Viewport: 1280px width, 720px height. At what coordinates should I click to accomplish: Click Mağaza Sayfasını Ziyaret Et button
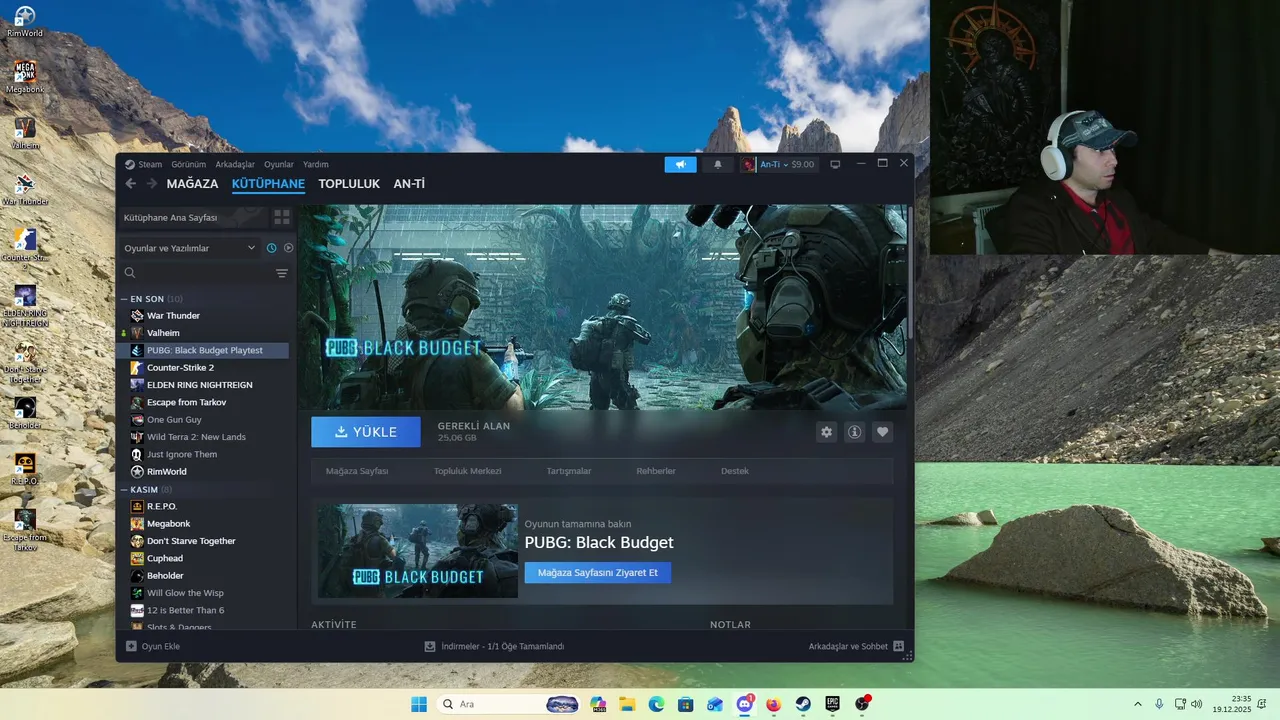tap(598, 572)
